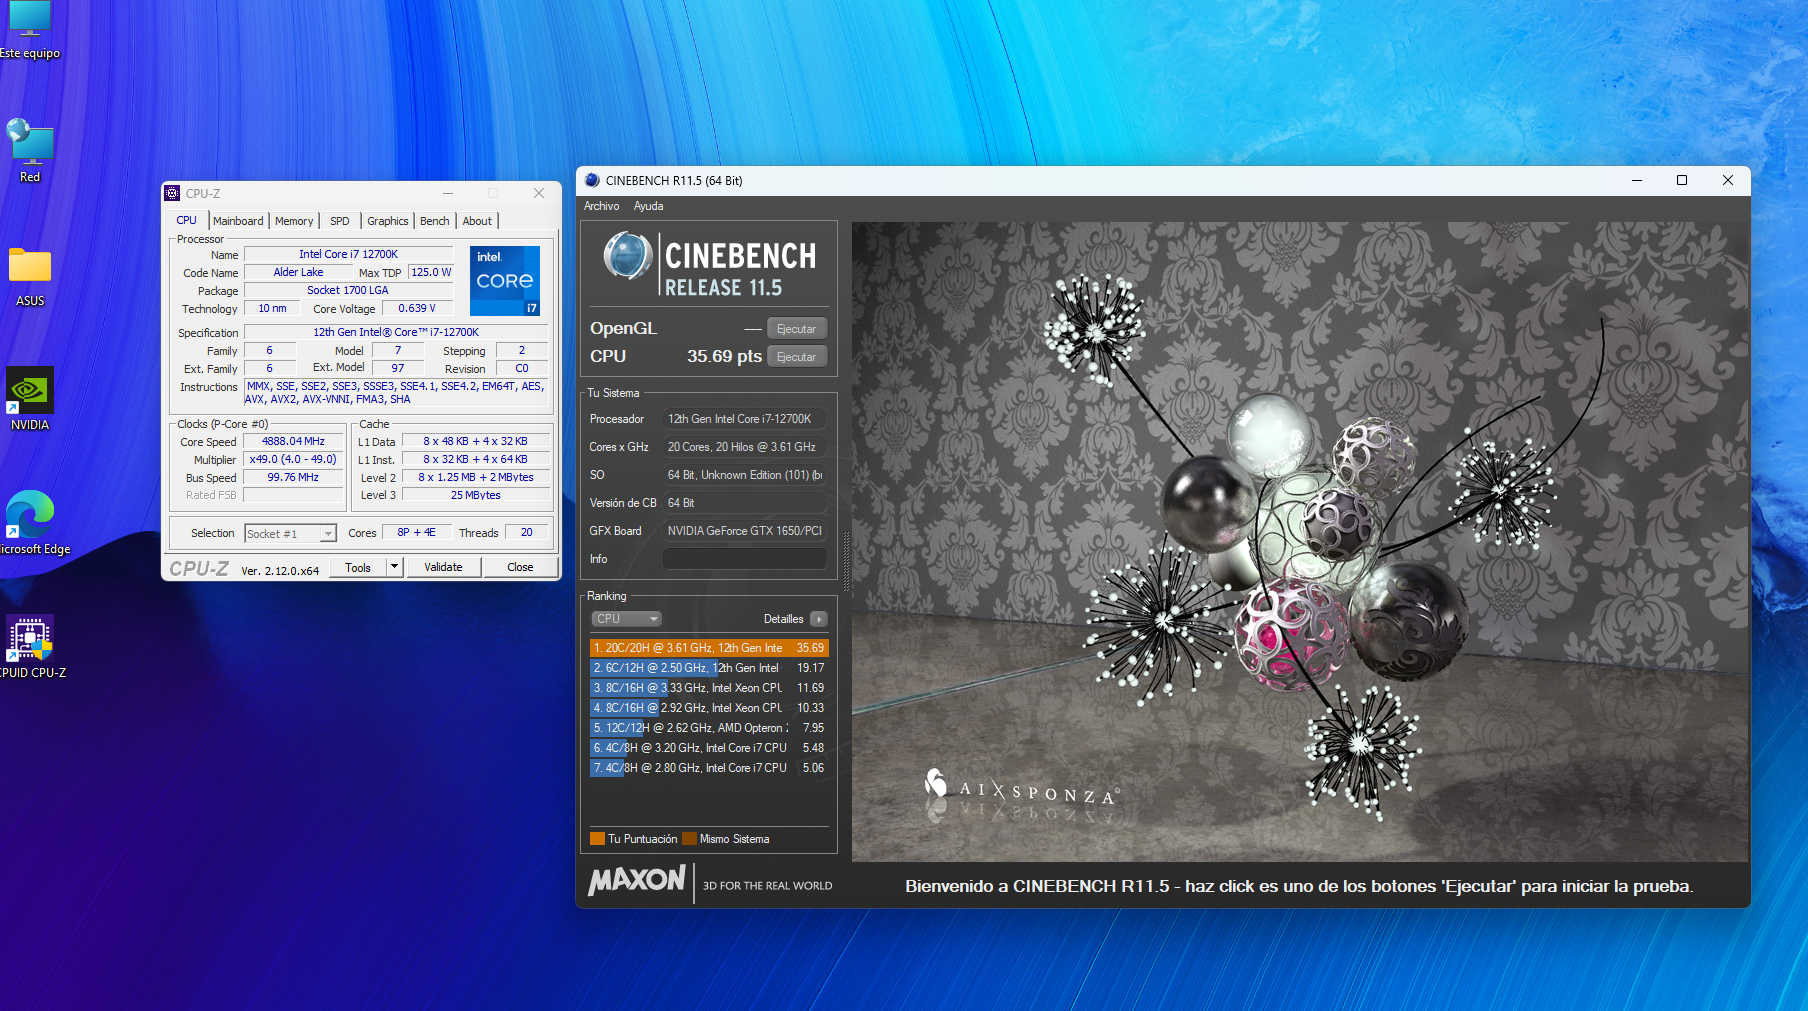Screen dimensions: 1808x1011
Task: Click the Close button in CPU-Z
Action: (520, 567)
